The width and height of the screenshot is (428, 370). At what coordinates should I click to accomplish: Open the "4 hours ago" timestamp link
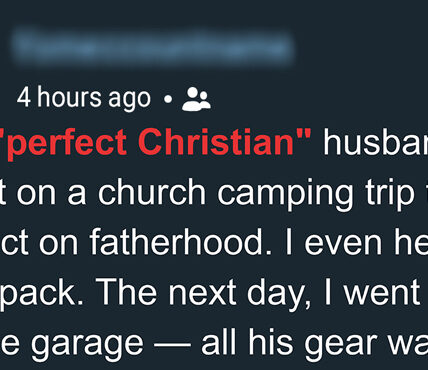coord(84,98)
